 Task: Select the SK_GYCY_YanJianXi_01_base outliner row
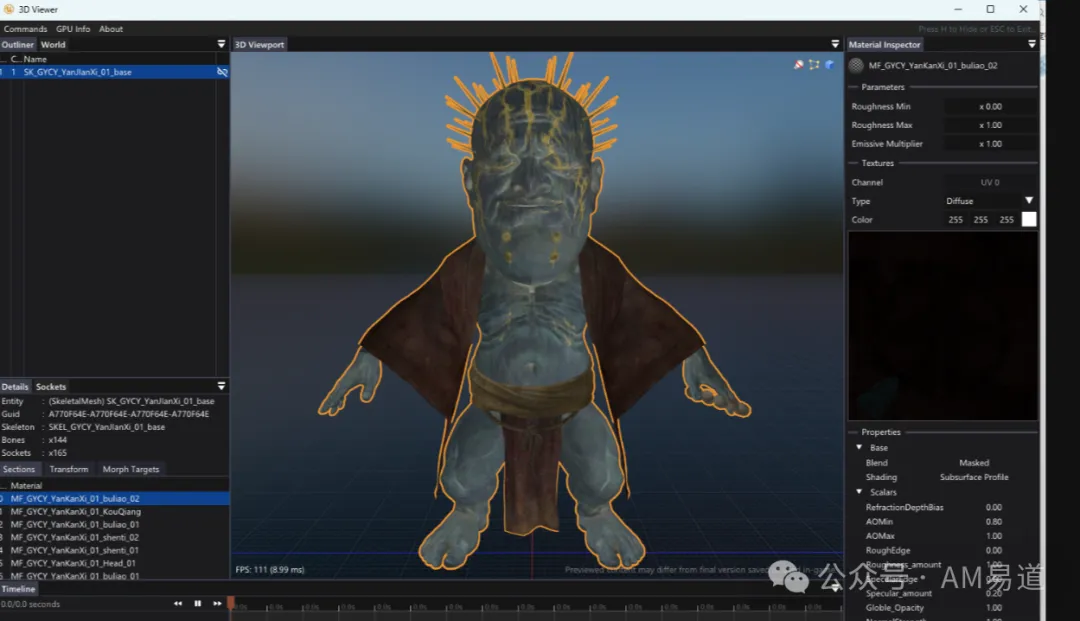pos(114,72)
